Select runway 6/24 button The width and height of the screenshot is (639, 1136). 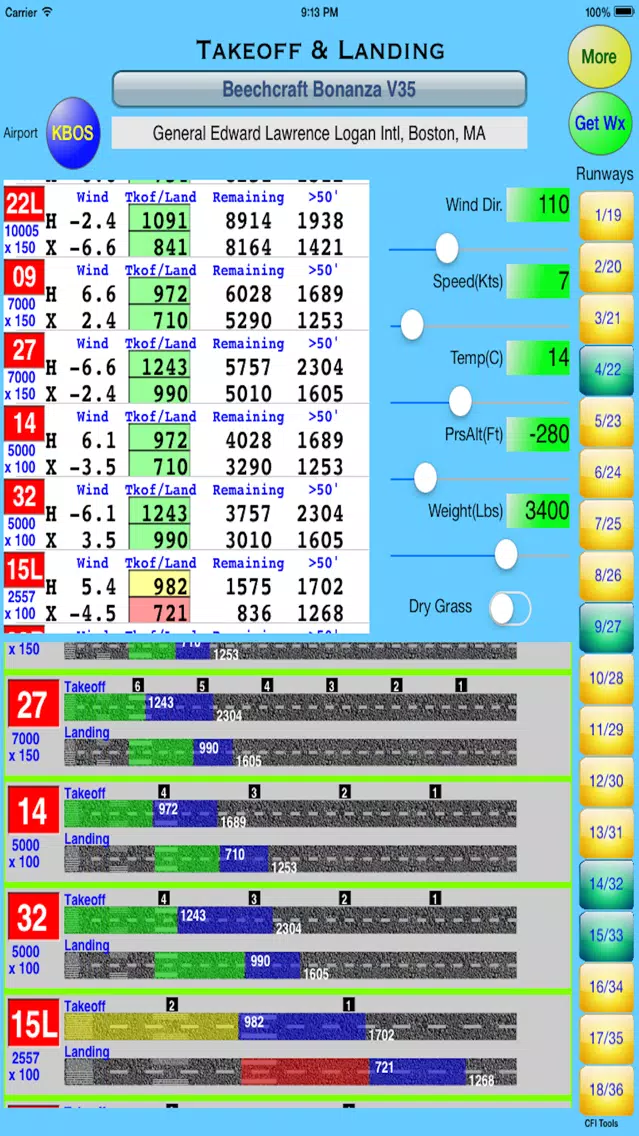607,472
